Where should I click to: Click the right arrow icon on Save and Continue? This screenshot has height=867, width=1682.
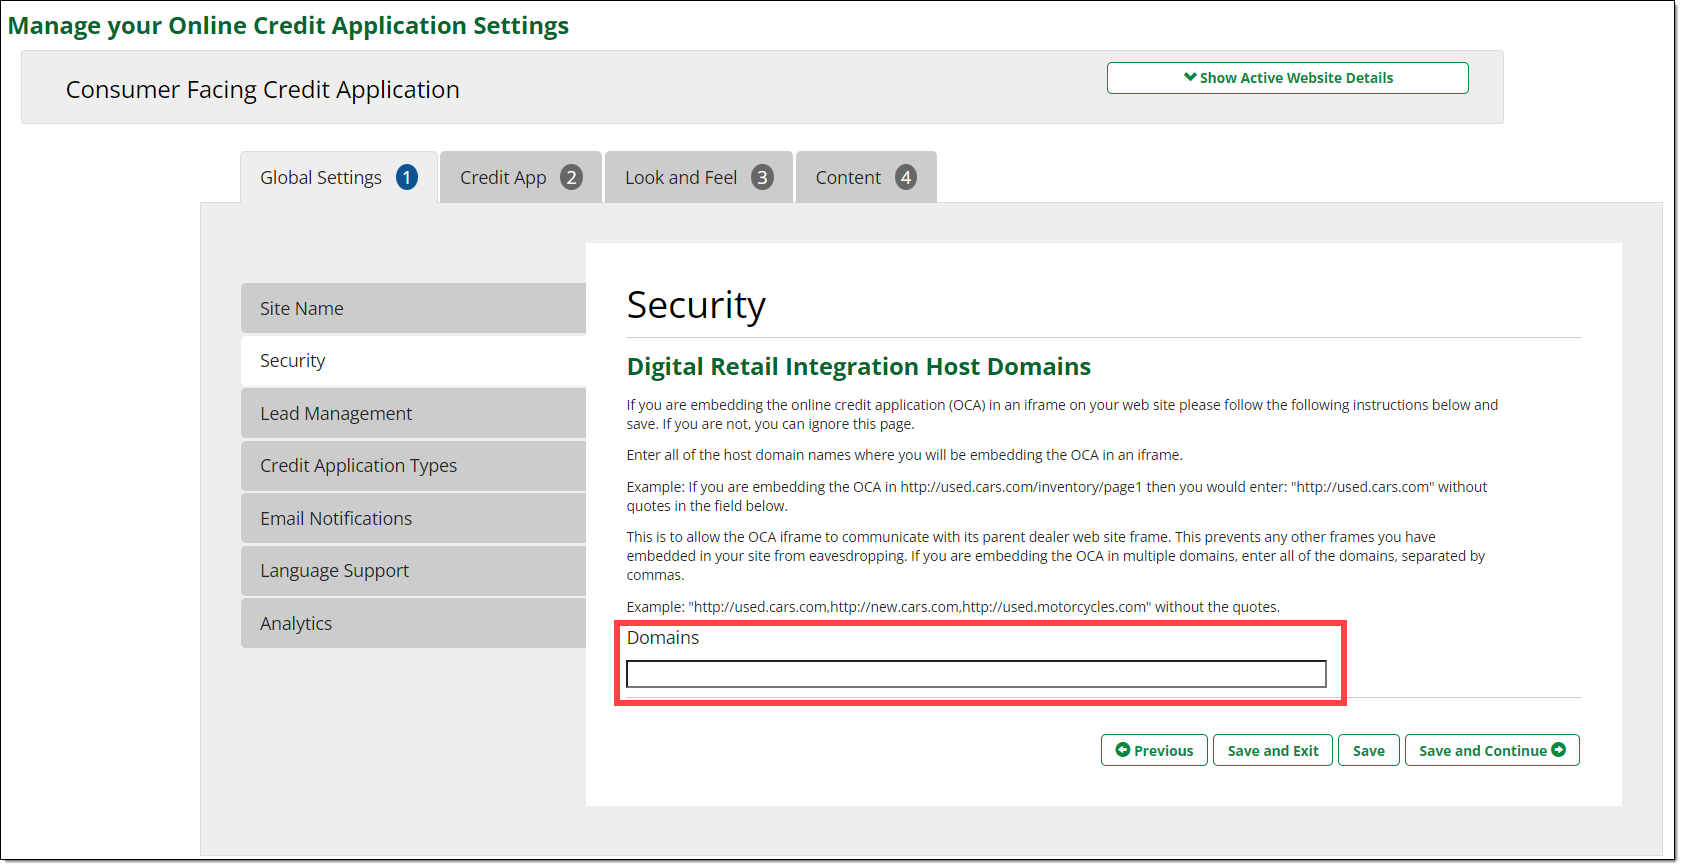tap(1559, 750)
